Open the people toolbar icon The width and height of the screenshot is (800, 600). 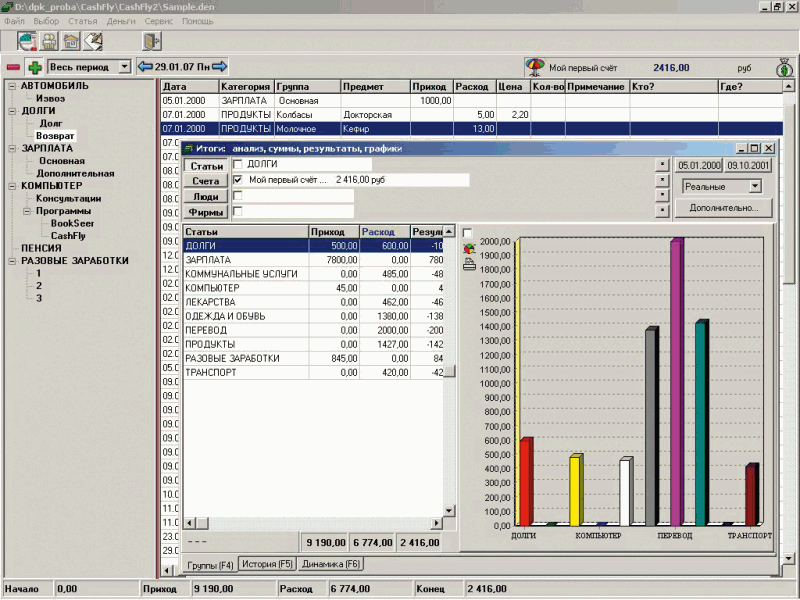pyautogui.click(x=49, y=41)
